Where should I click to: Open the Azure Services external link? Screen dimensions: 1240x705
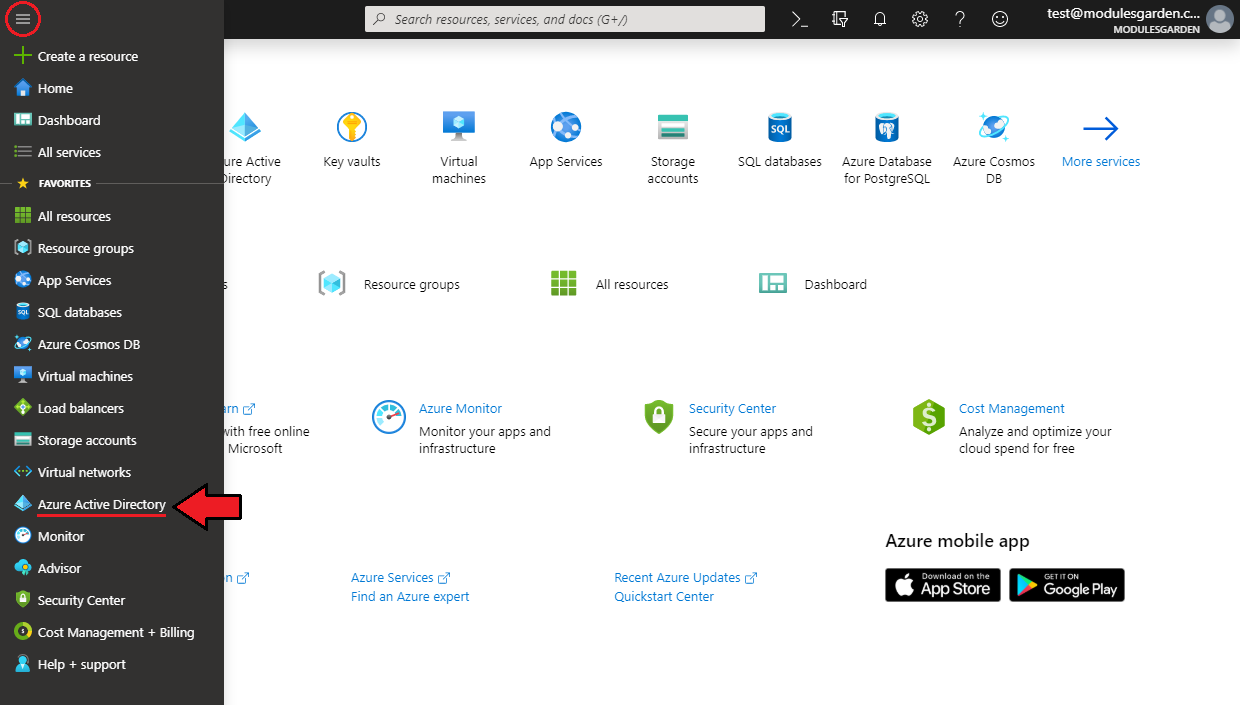point(401,577)
